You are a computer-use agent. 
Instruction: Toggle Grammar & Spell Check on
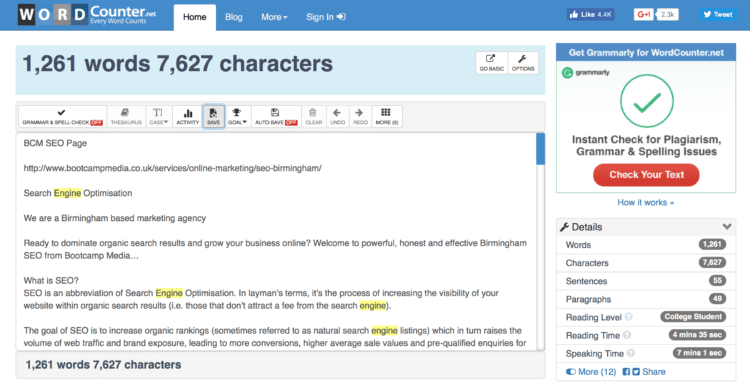pyautogui.click(x=63, y=117)
